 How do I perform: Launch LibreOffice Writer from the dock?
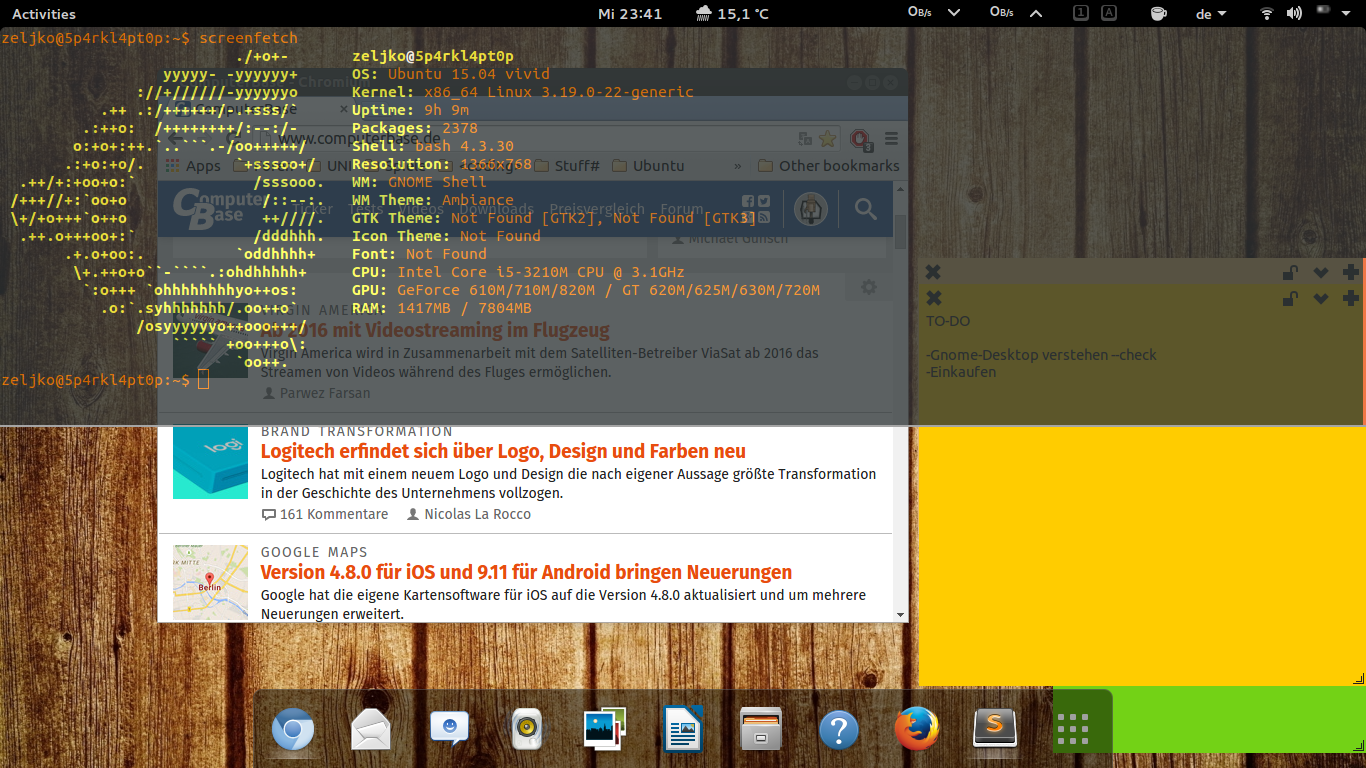(683, 729)
